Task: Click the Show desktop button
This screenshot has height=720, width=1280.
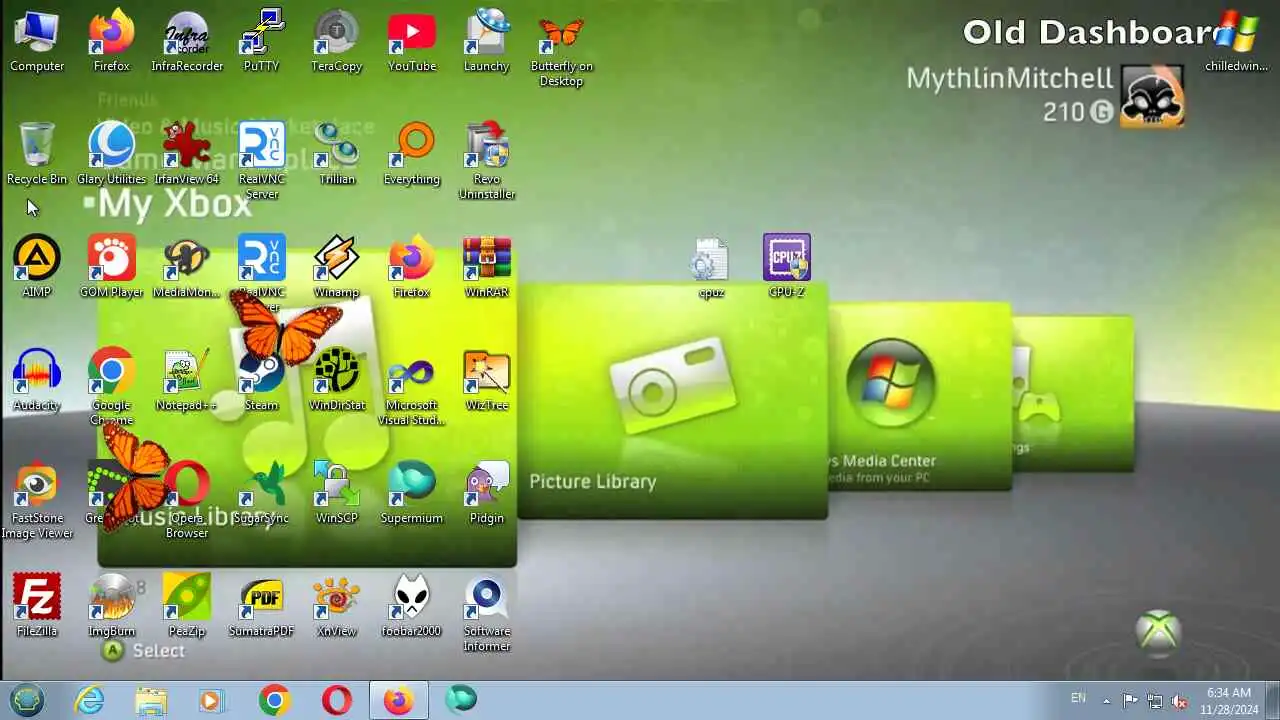Action: point(1272,700)
